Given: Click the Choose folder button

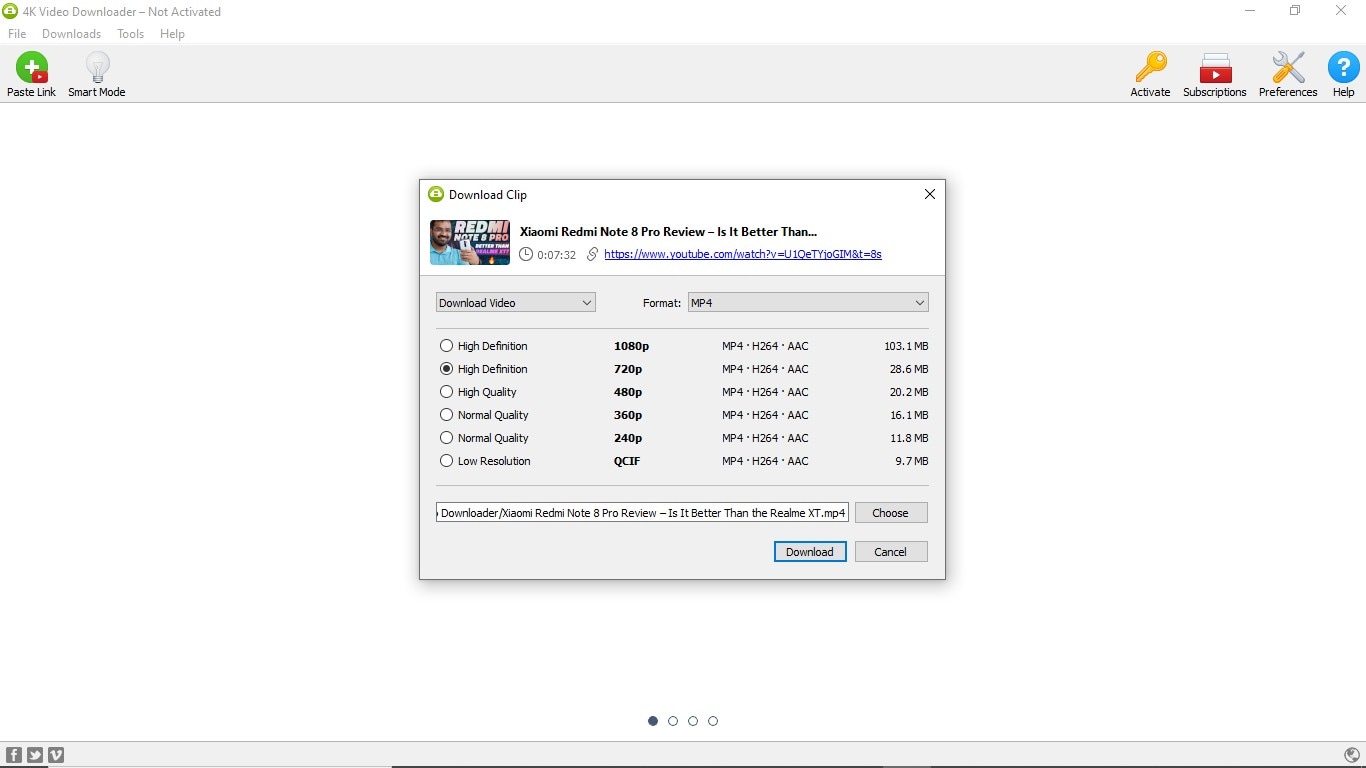Looking at the screenshot, I should point(891,513).
